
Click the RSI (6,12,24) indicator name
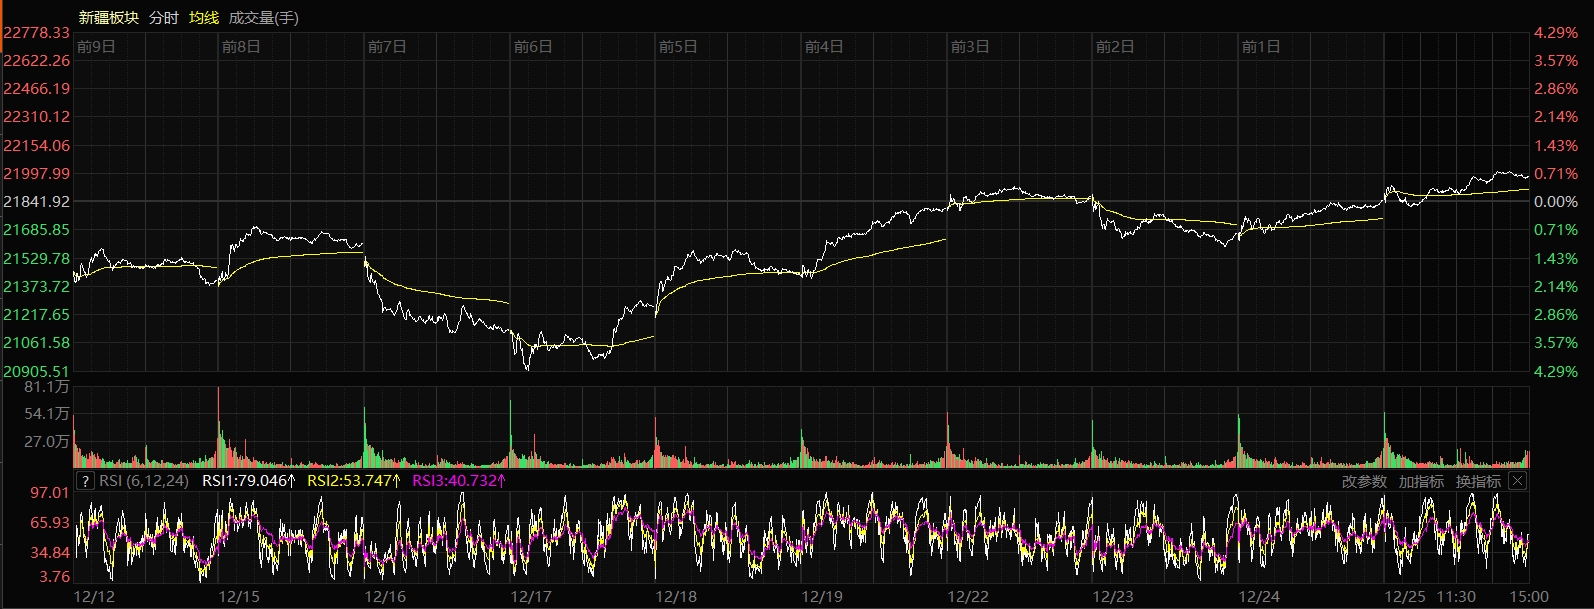(144, 481)
